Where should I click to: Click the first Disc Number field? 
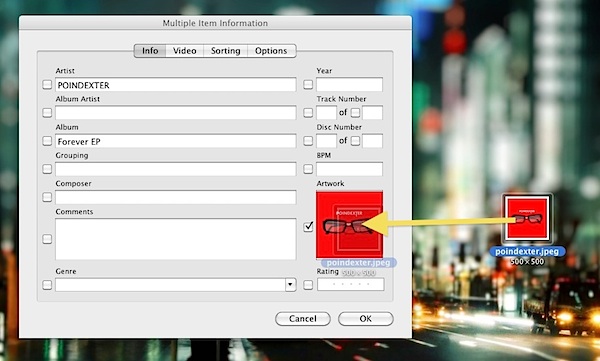coord(326,141)
